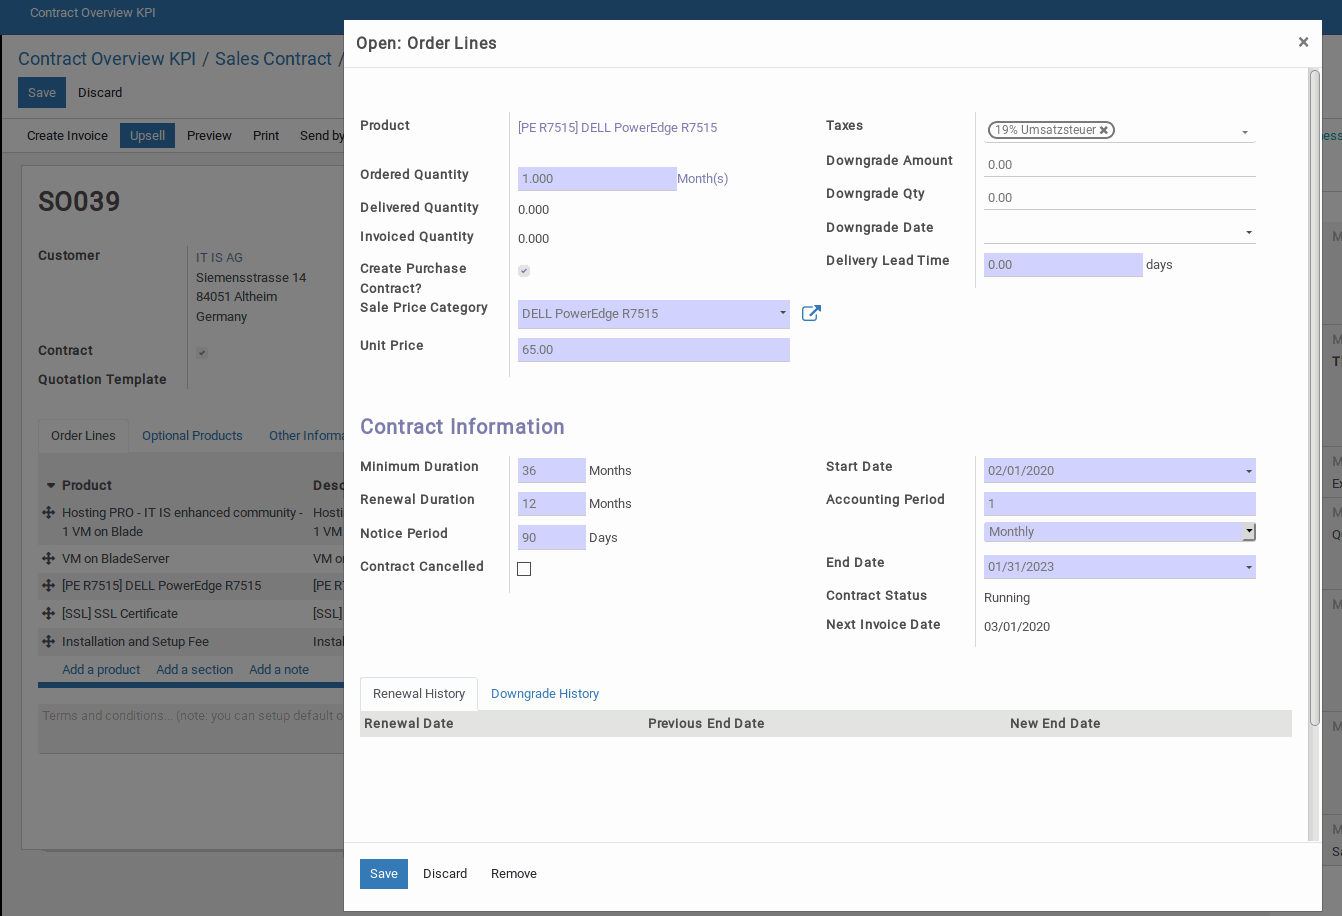Expand Sale Price Category dropdown
The image size is (1342, 916).
tap(783, 313)
